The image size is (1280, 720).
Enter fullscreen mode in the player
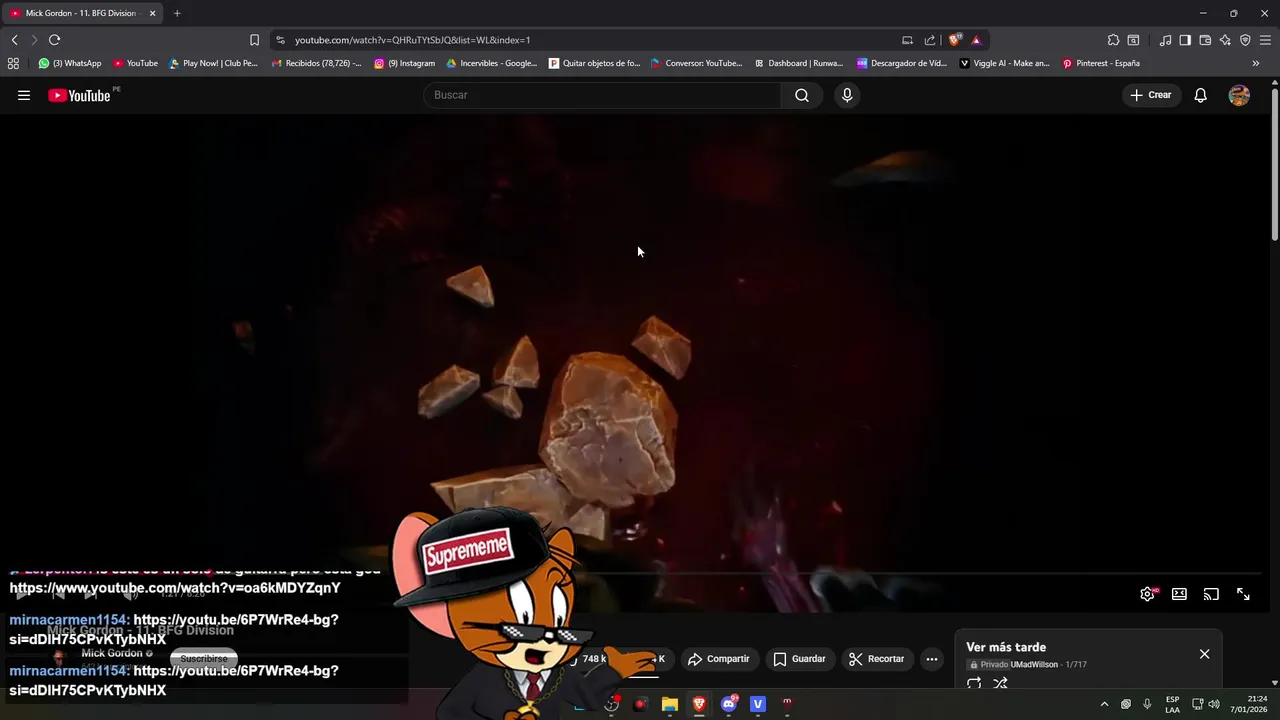click(x=1243, y=594)
